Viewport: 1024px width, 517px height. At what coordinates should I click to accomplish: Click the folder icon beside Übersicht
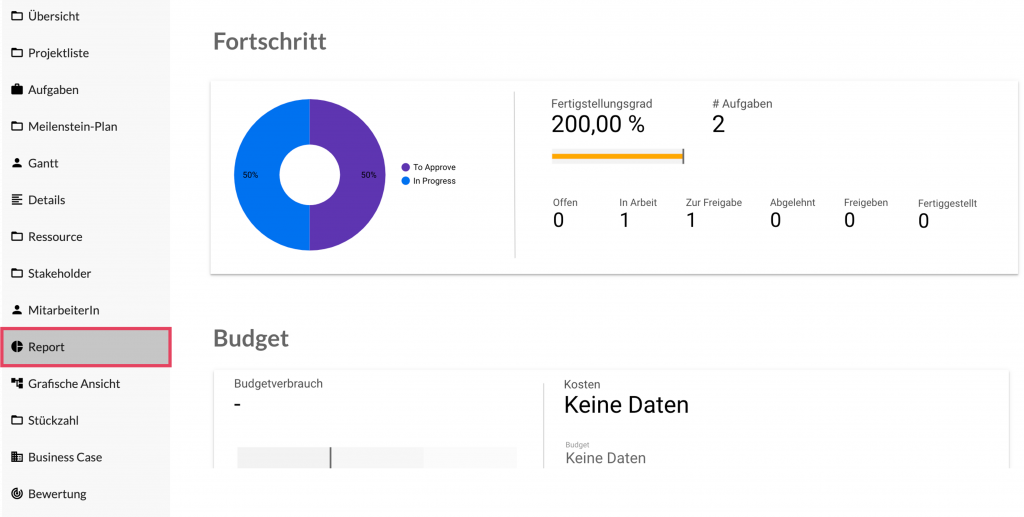click(x=17, y=16)
